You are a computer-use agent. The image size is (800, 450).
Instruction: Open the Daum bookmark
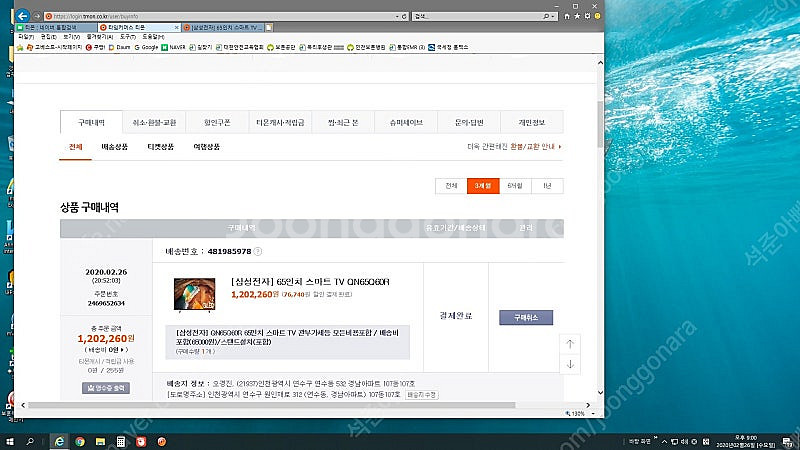[119, 47]
